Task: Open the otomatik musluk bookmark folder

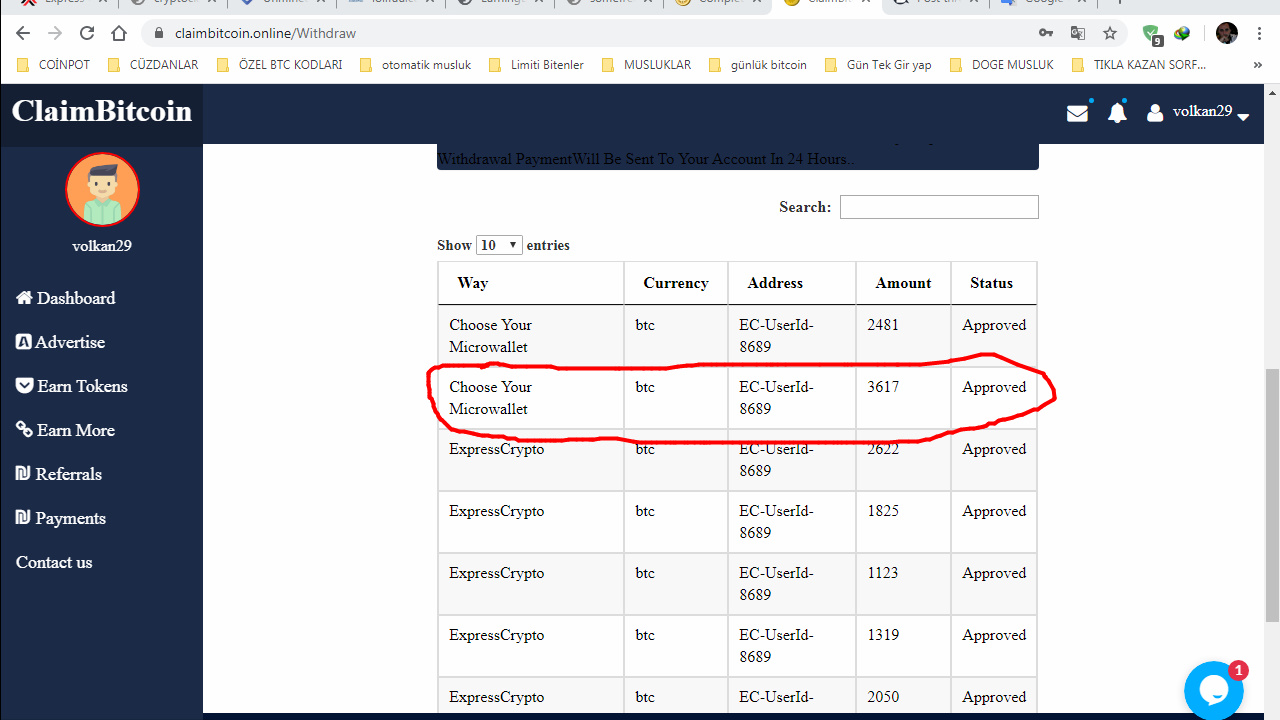Action: pos(415,65)
